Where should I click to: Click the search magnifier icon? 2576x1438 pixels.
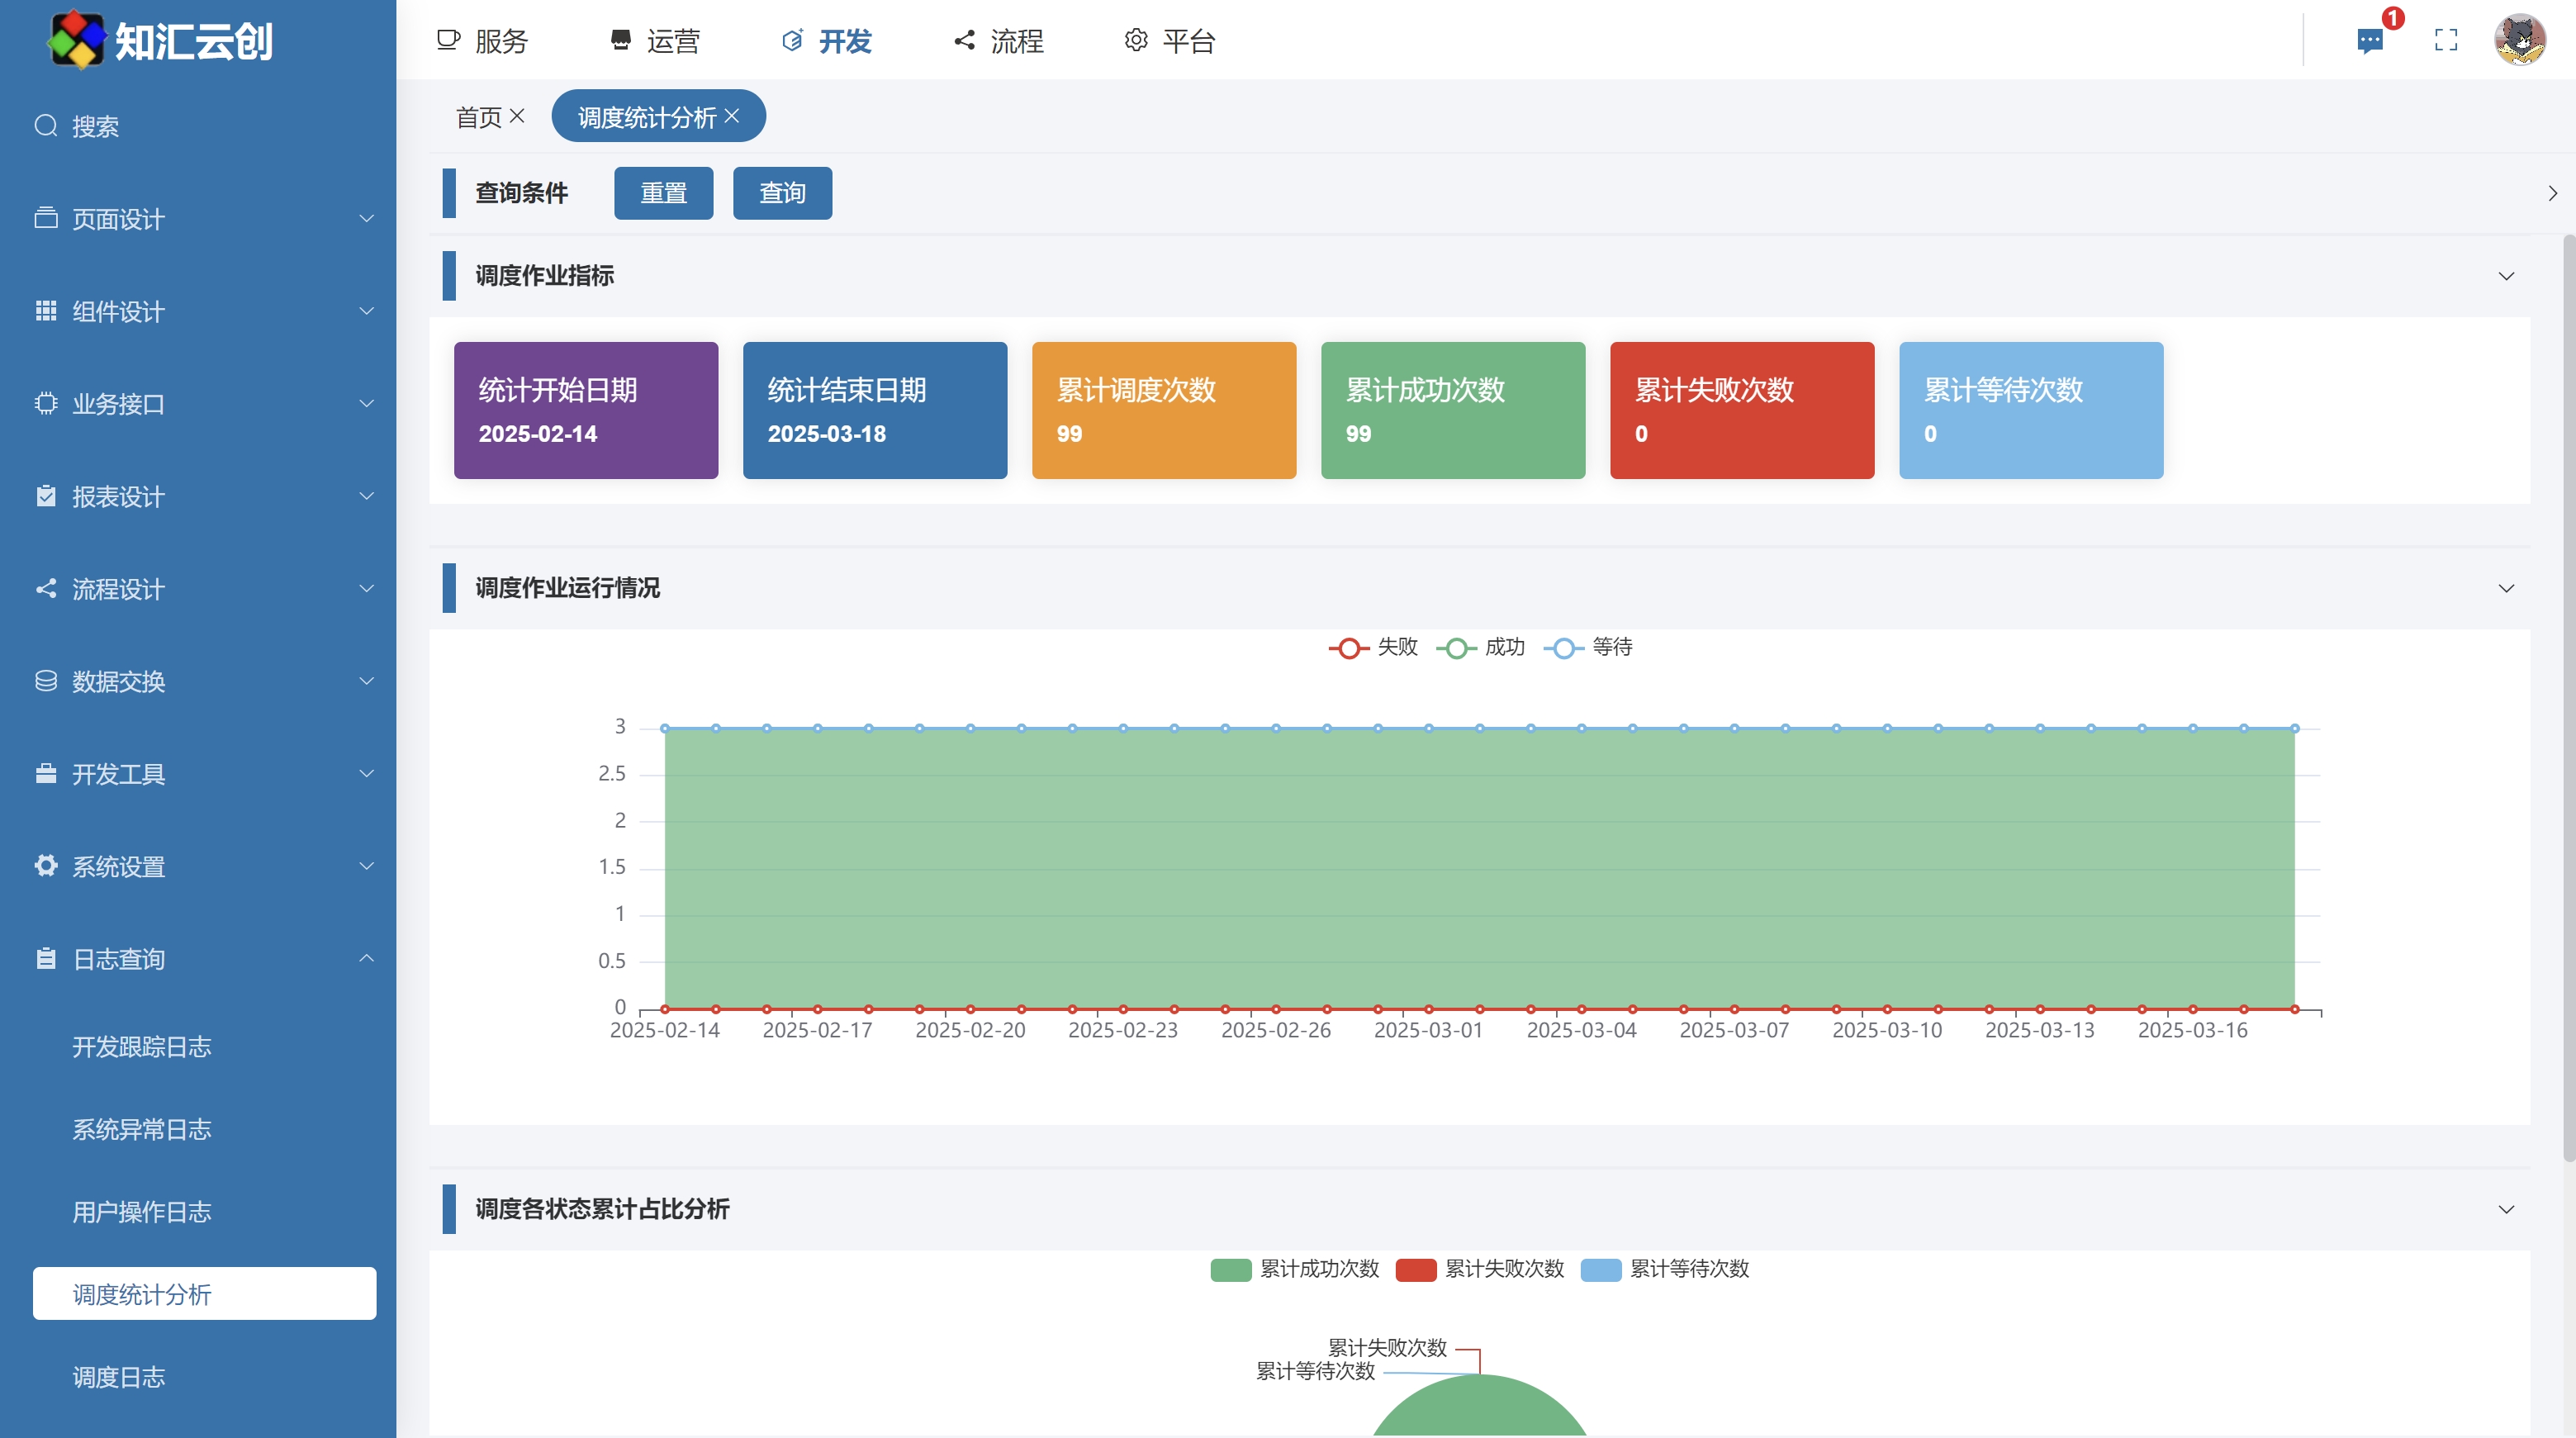pos(46,126)
